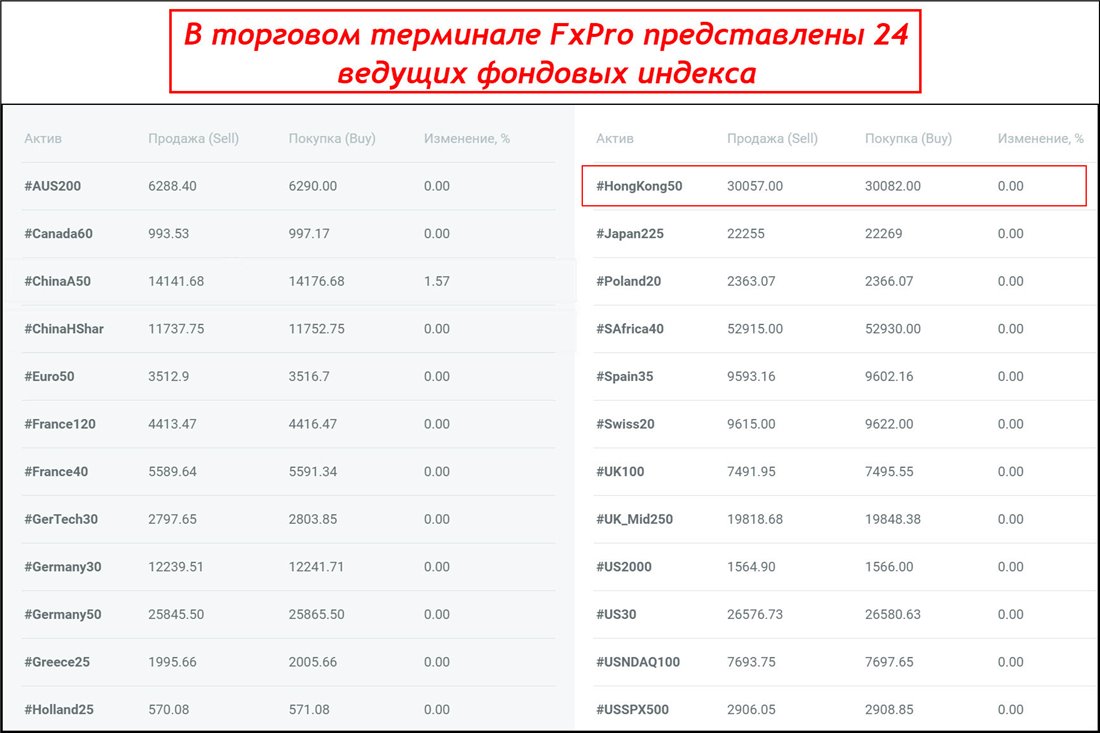1100x733 pixels.
Task: Open the #Euro50 index
Action: (49, 377)
